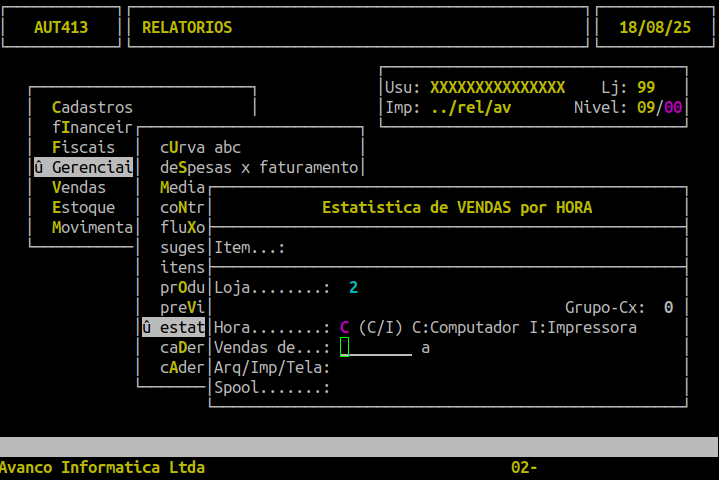Choose the highlighted estat submenu item

coord(173,327)
